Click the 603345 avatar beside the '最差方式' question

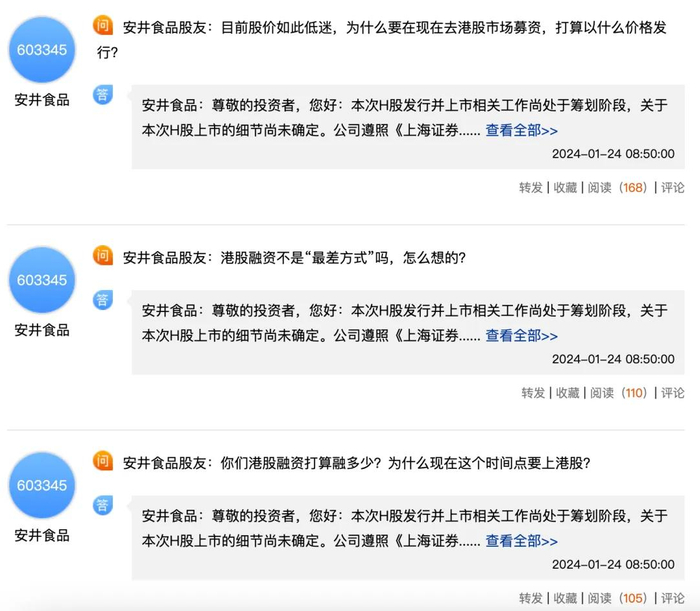coord(42,280)
